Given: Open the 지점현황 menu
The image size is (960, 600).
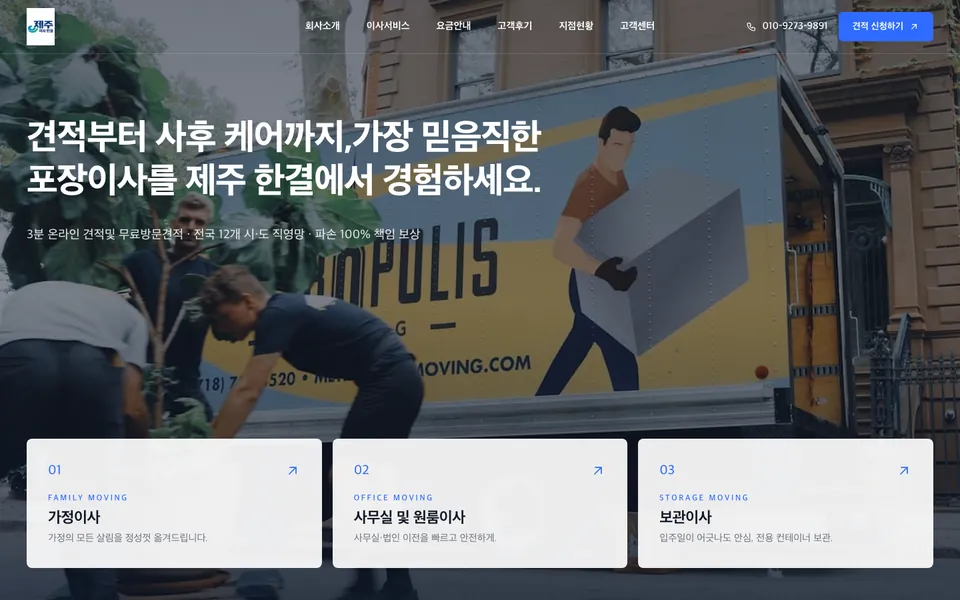Looking at the screenshot, I should tap(576, 26).
